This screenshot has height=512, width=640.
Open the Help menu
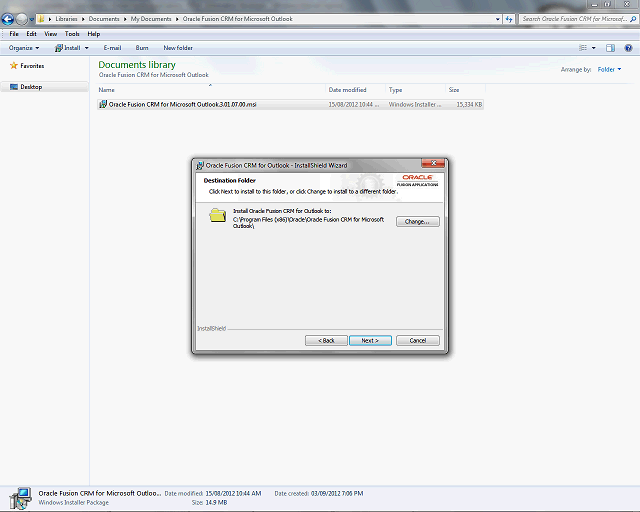click(x=93, y=34)
